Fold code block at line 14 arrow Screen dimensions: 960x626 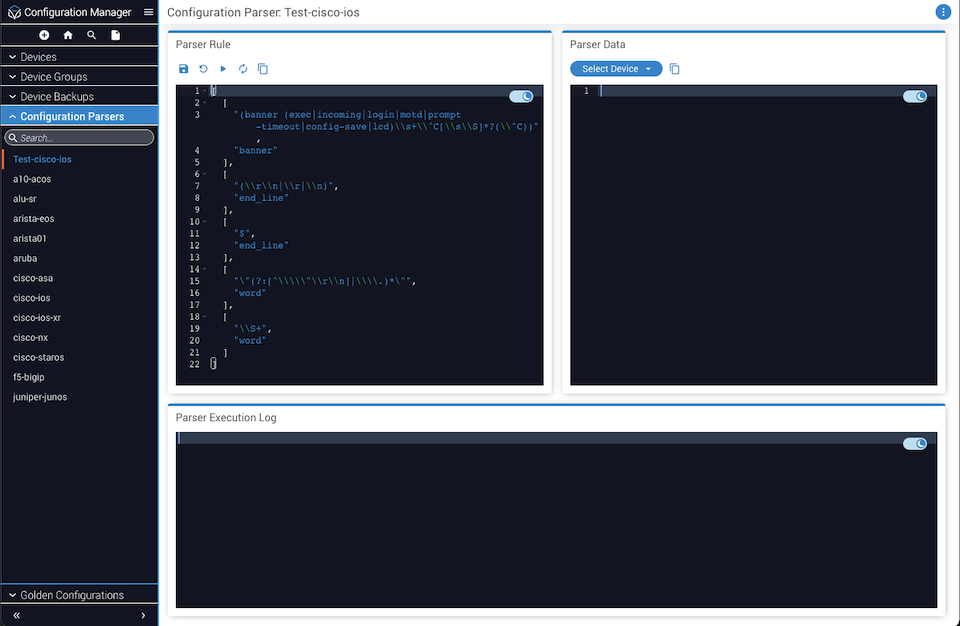204,269
